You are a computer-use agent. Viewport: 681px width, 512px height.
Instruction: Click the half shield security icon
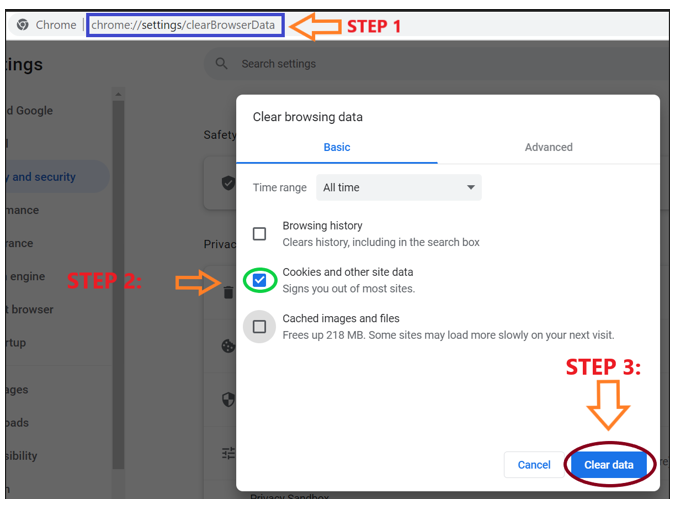click(228, 399)
